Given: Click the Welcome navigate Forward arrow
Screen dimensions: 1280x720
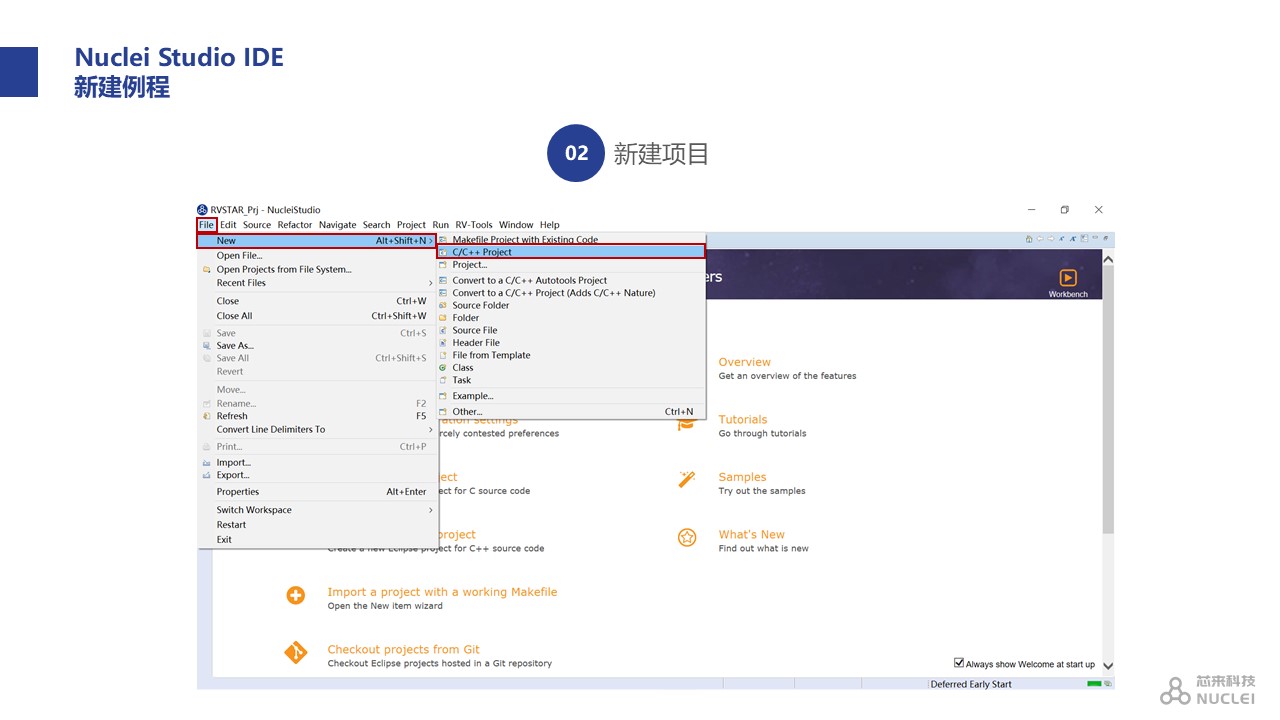Looking at the screenshot, I should 1051,239.
